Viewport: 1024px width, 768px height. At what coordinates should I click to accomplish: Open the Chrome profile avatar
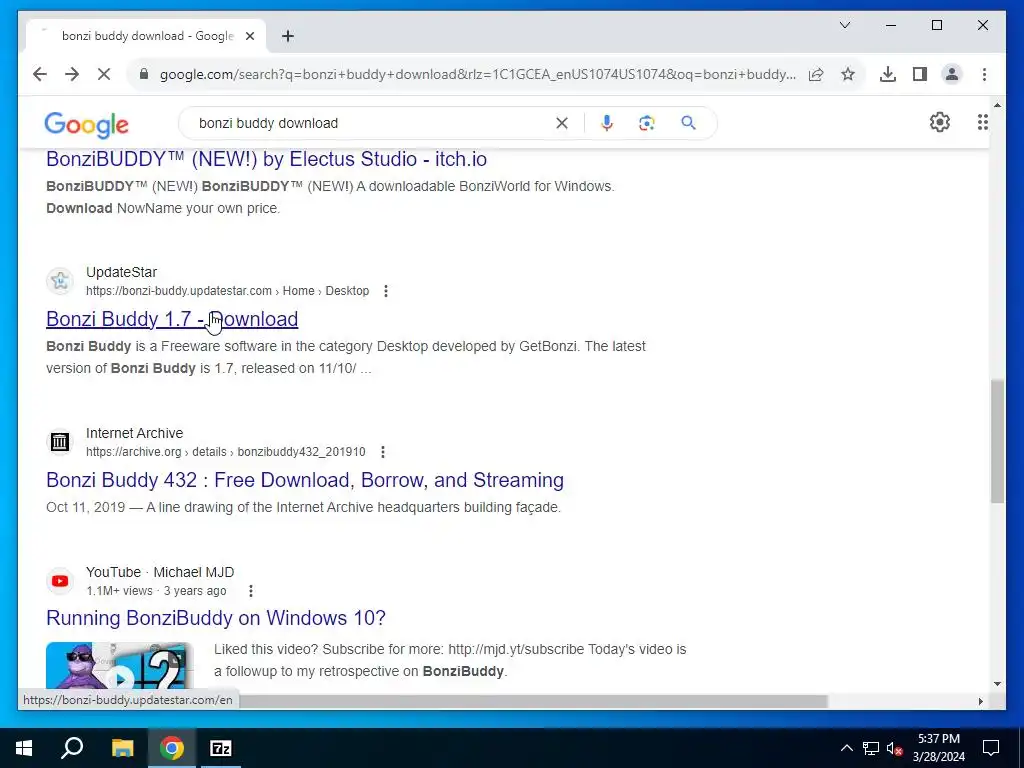pyautogui.click(x=952, y=74)
